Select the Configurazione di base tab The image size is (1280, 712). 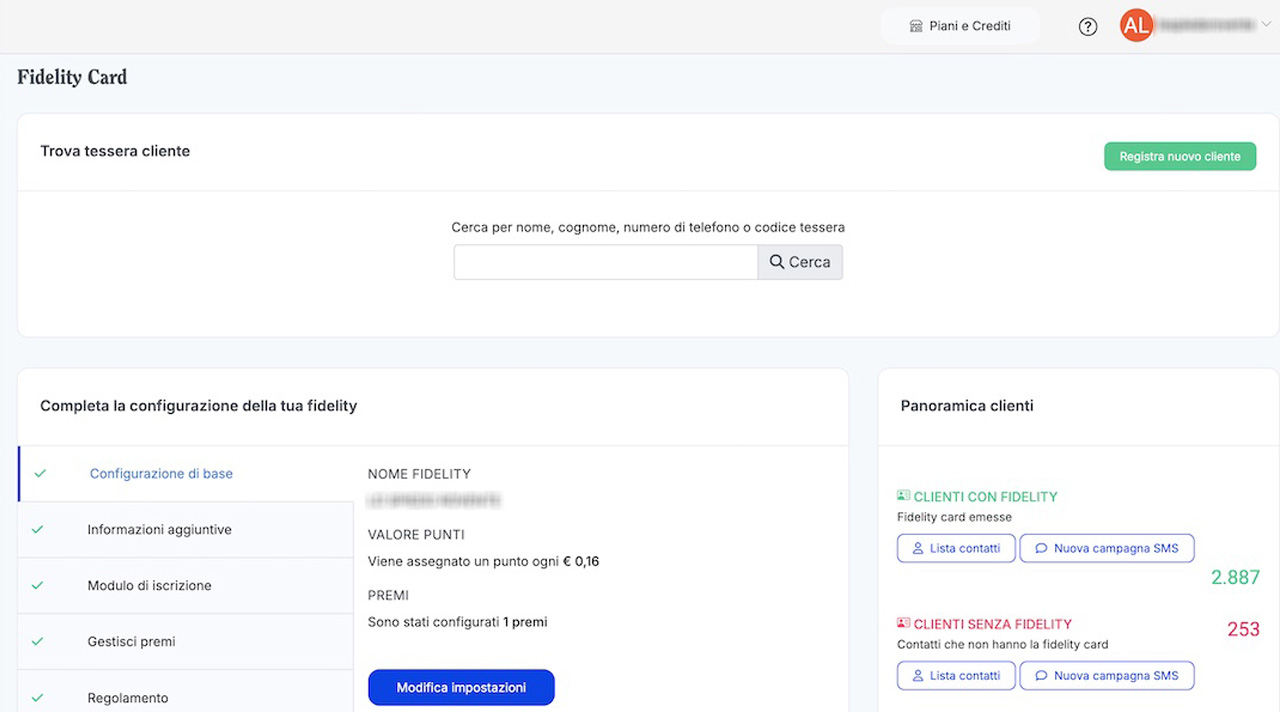(161, 474)
